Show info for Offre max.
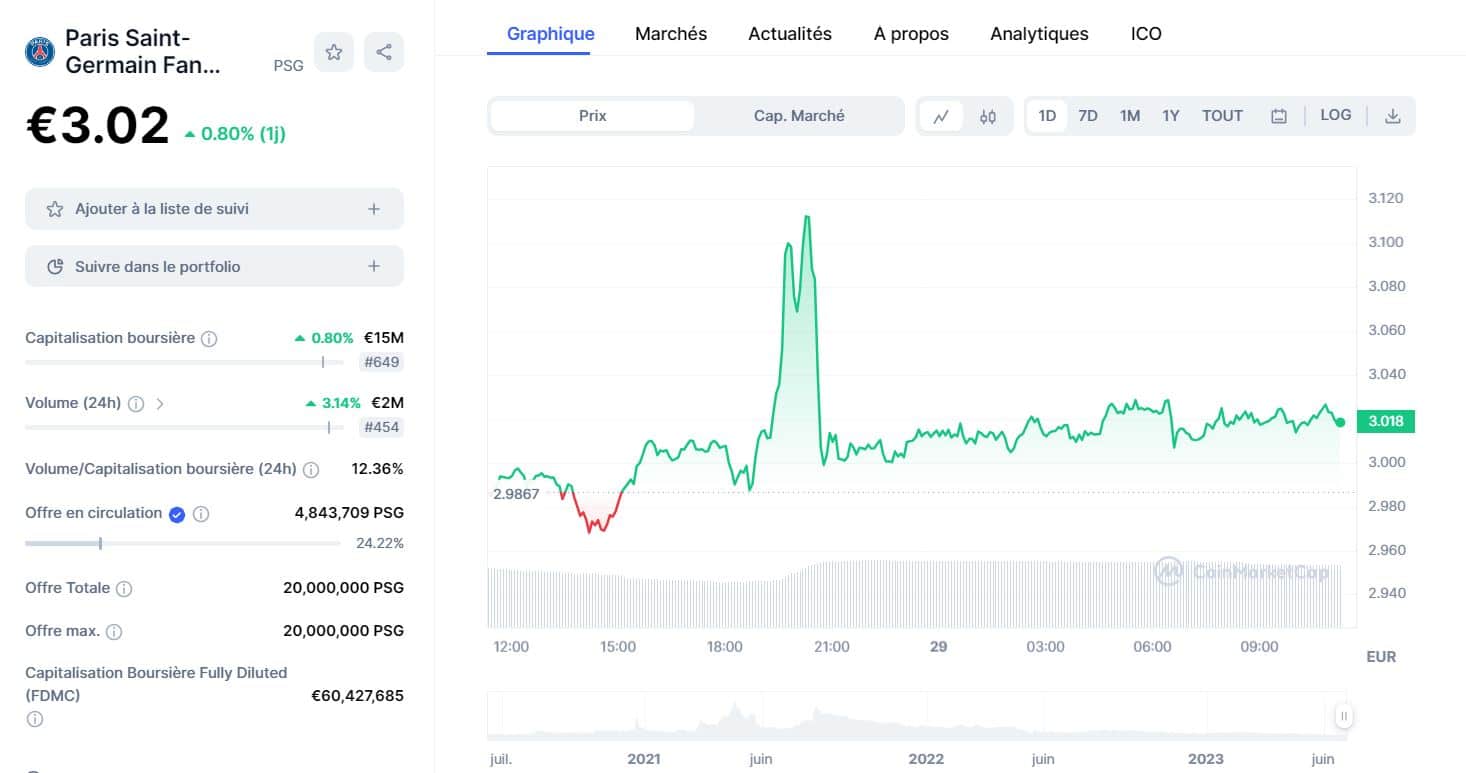This screenshot has height=773, width=1466. (x=114, y=632)
